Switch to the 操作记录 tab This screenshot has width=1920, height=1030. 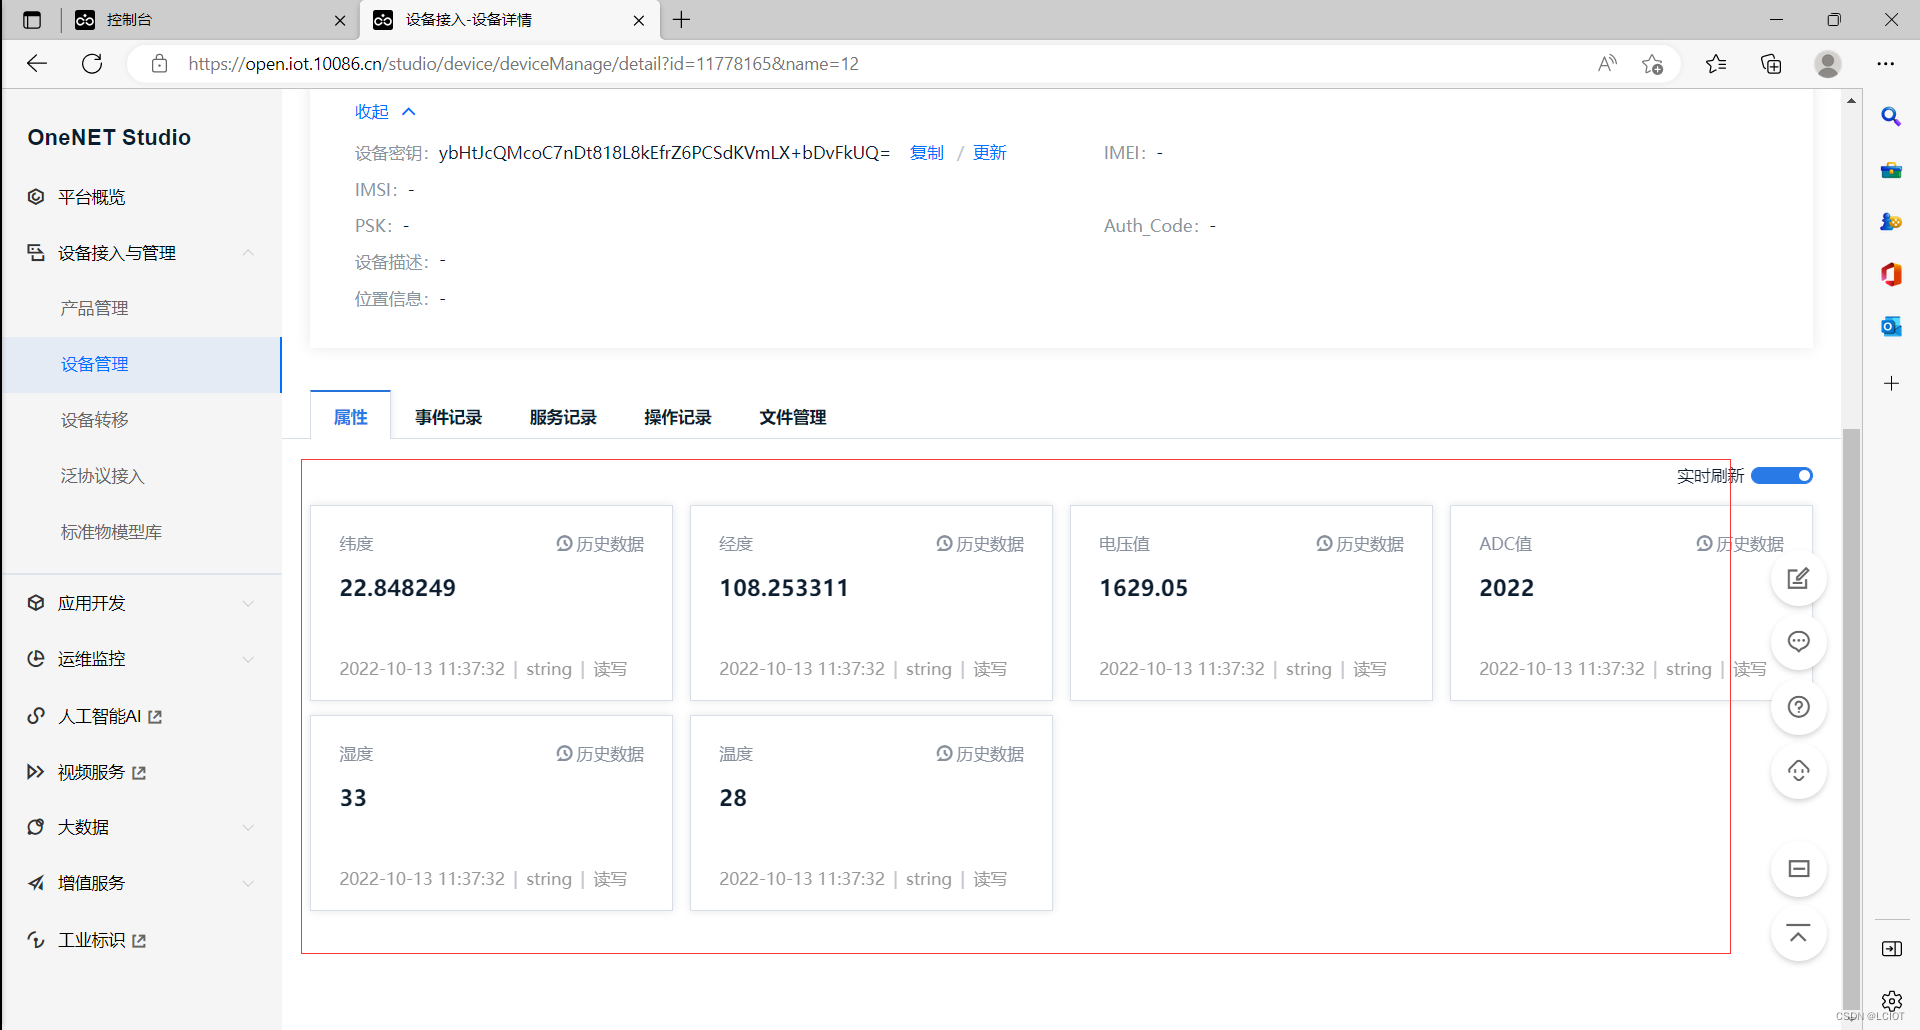pyautogui.click(x=678, y=417)
